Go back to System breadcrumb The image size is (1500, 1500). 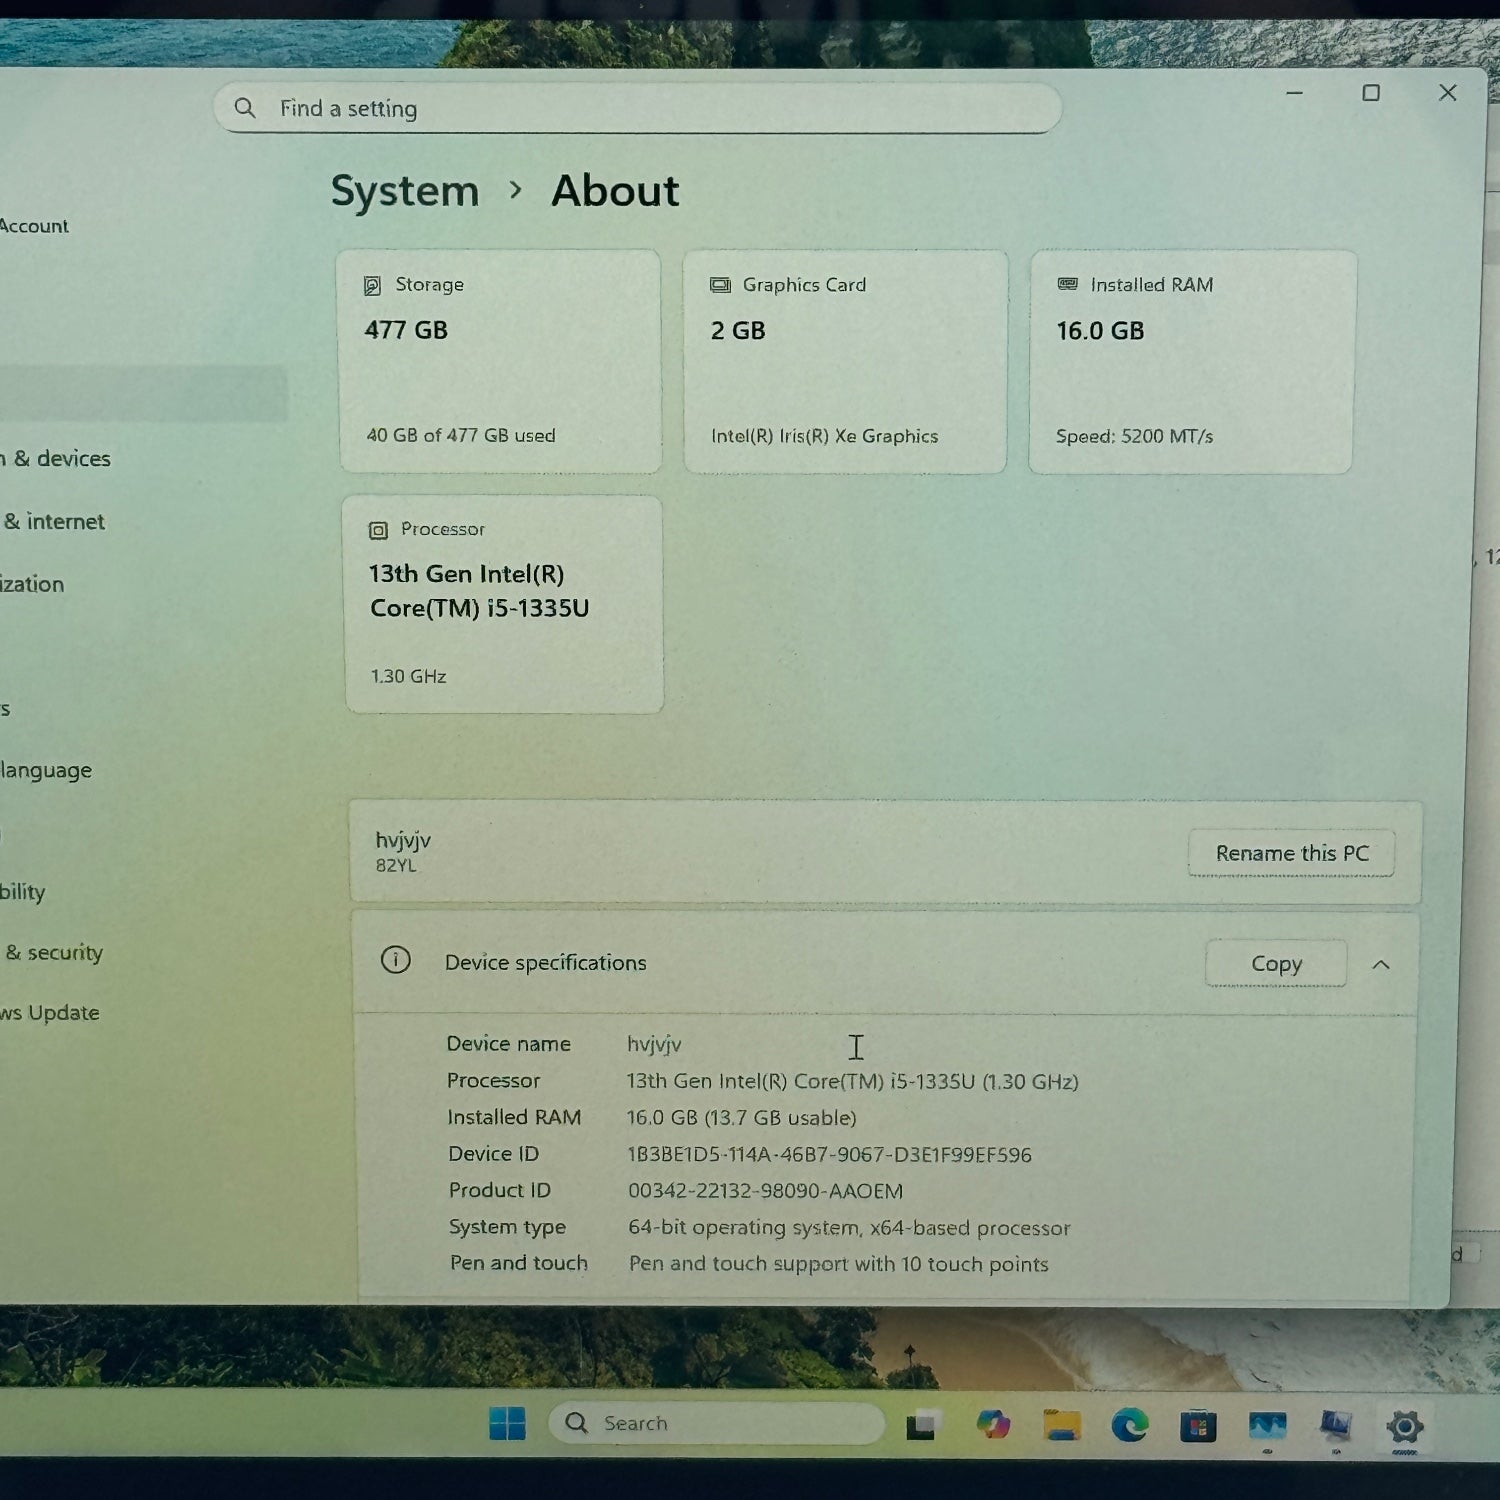coord(405,191)
